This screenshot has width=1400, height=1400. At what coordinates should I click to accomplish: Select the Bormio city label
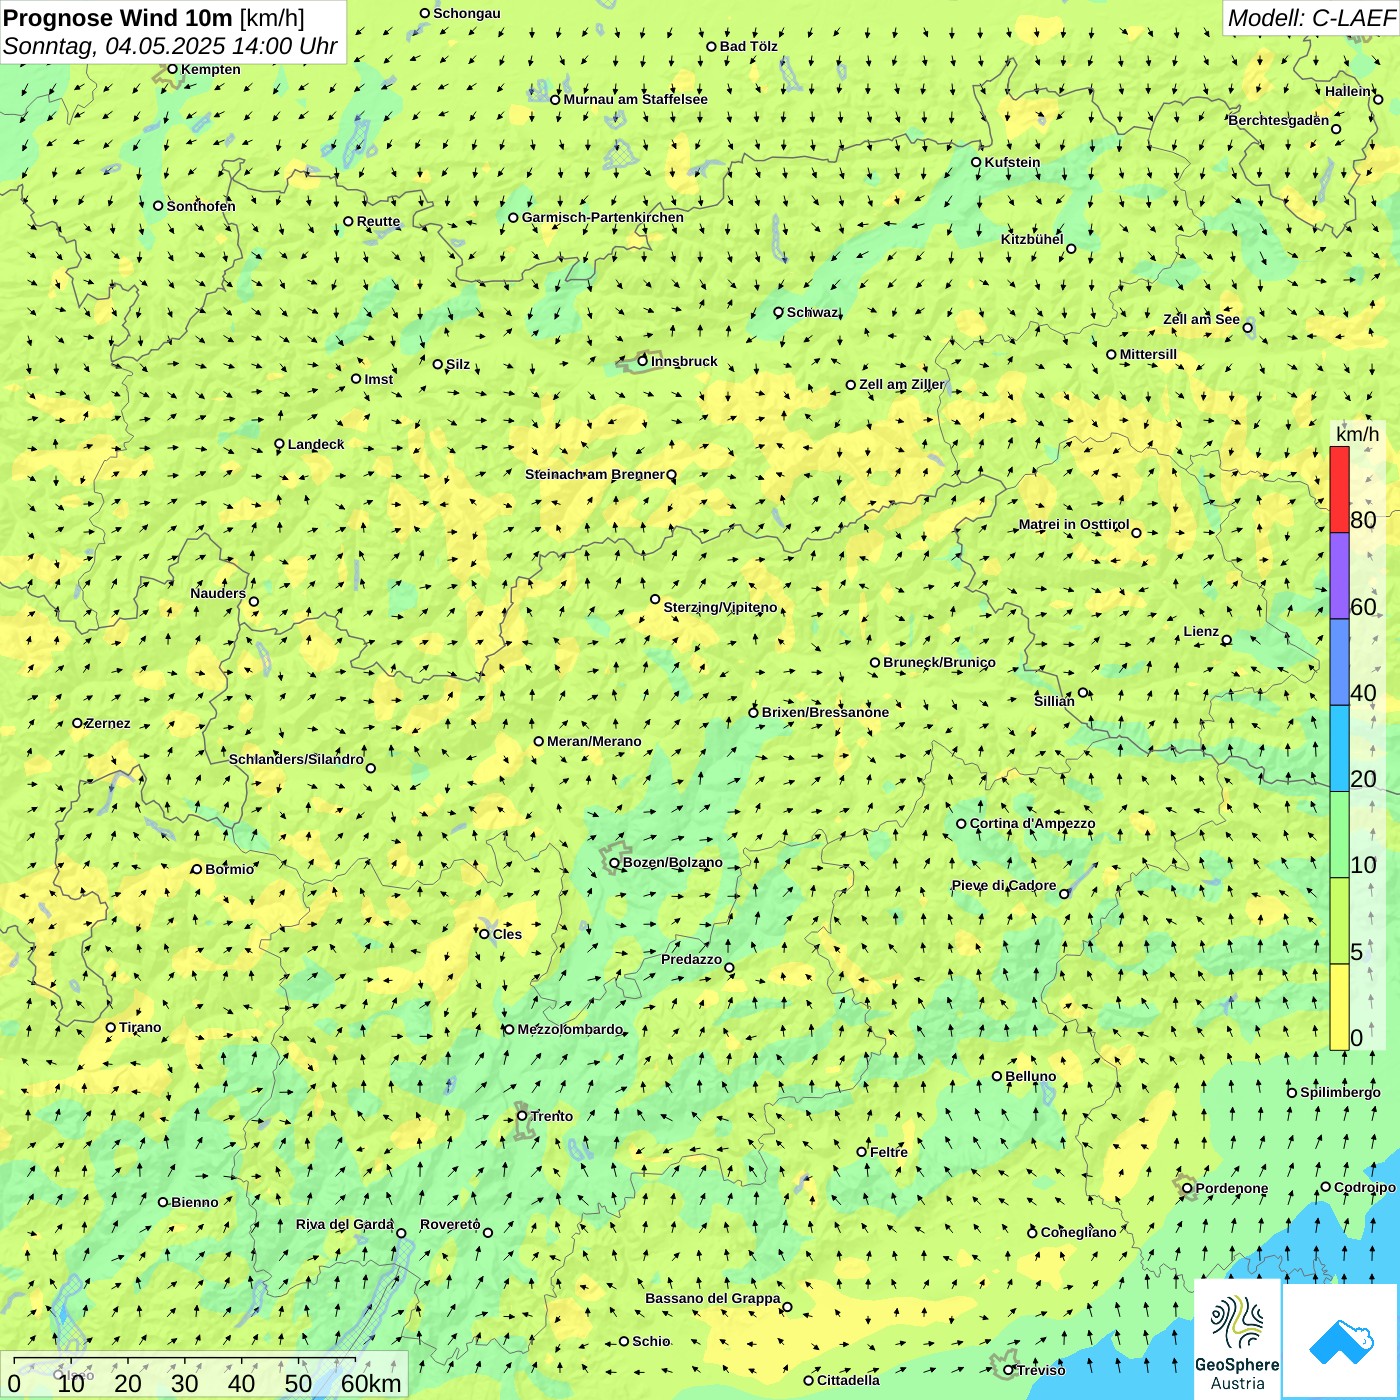pos(229,869)
